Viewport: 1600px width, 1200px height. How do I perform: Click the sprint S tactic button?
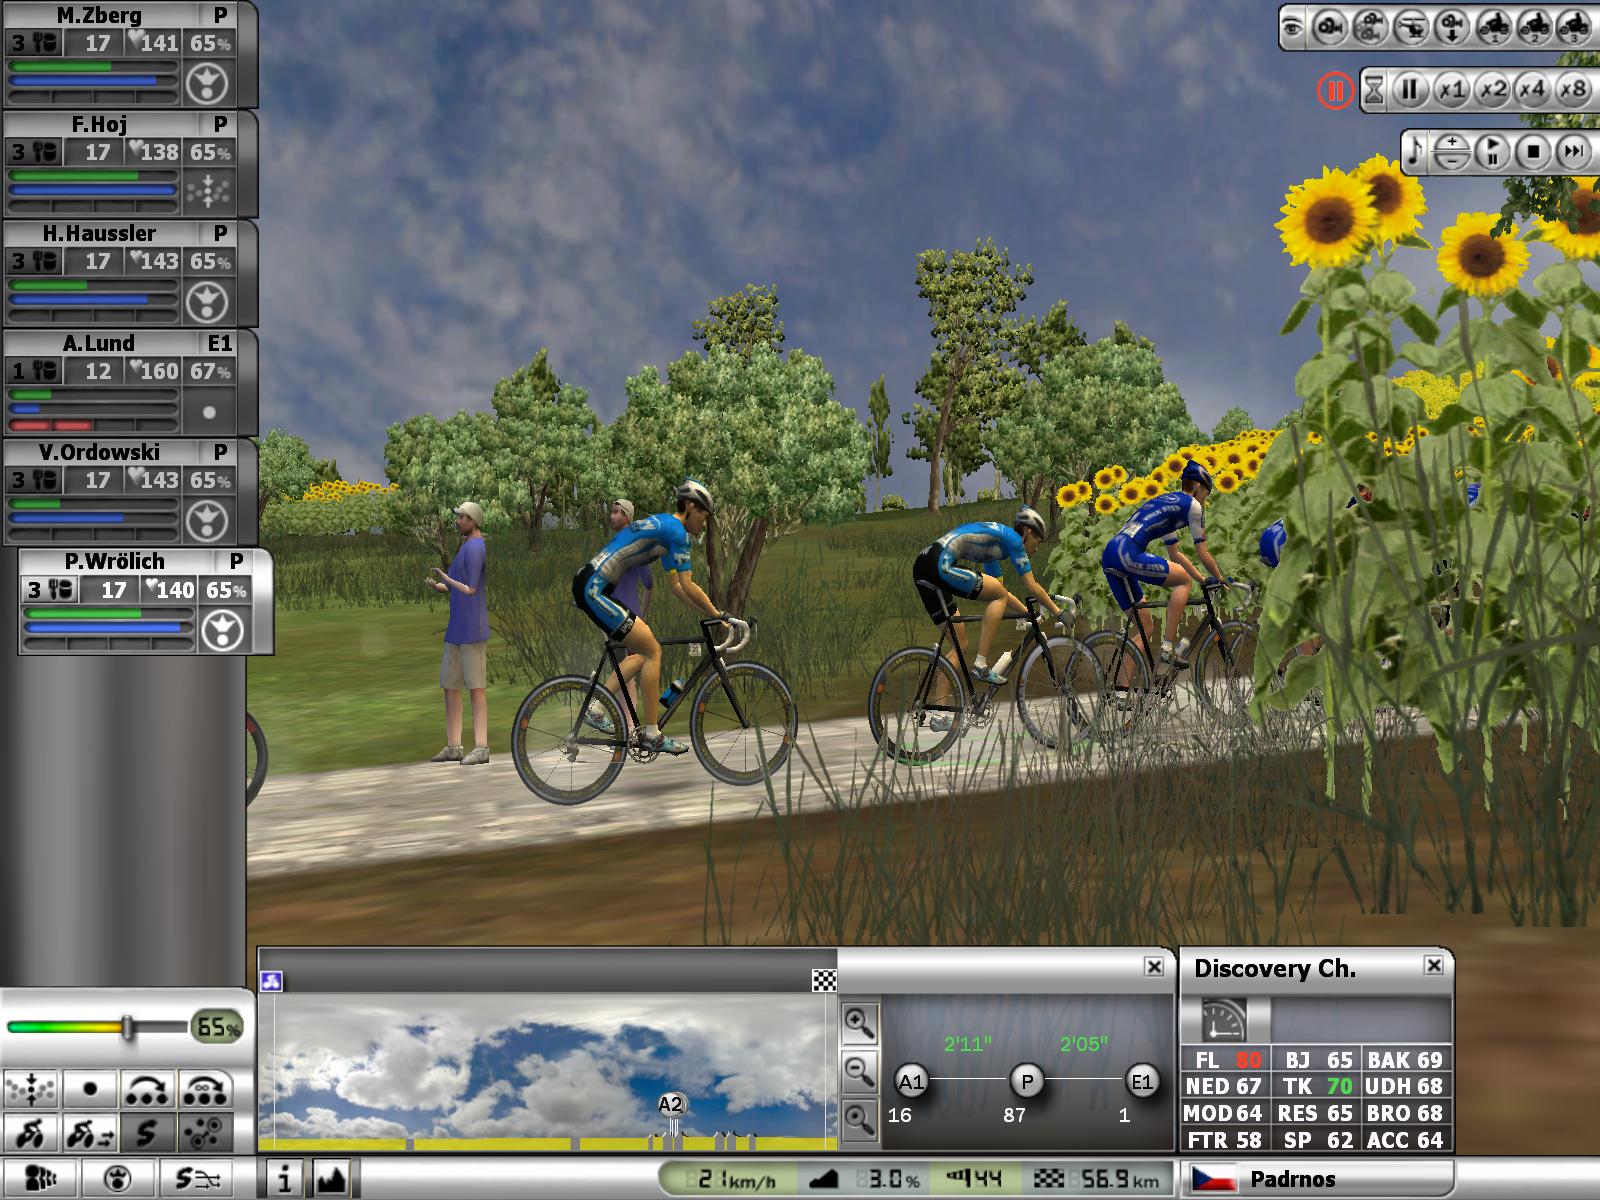tap(146, 1133)
